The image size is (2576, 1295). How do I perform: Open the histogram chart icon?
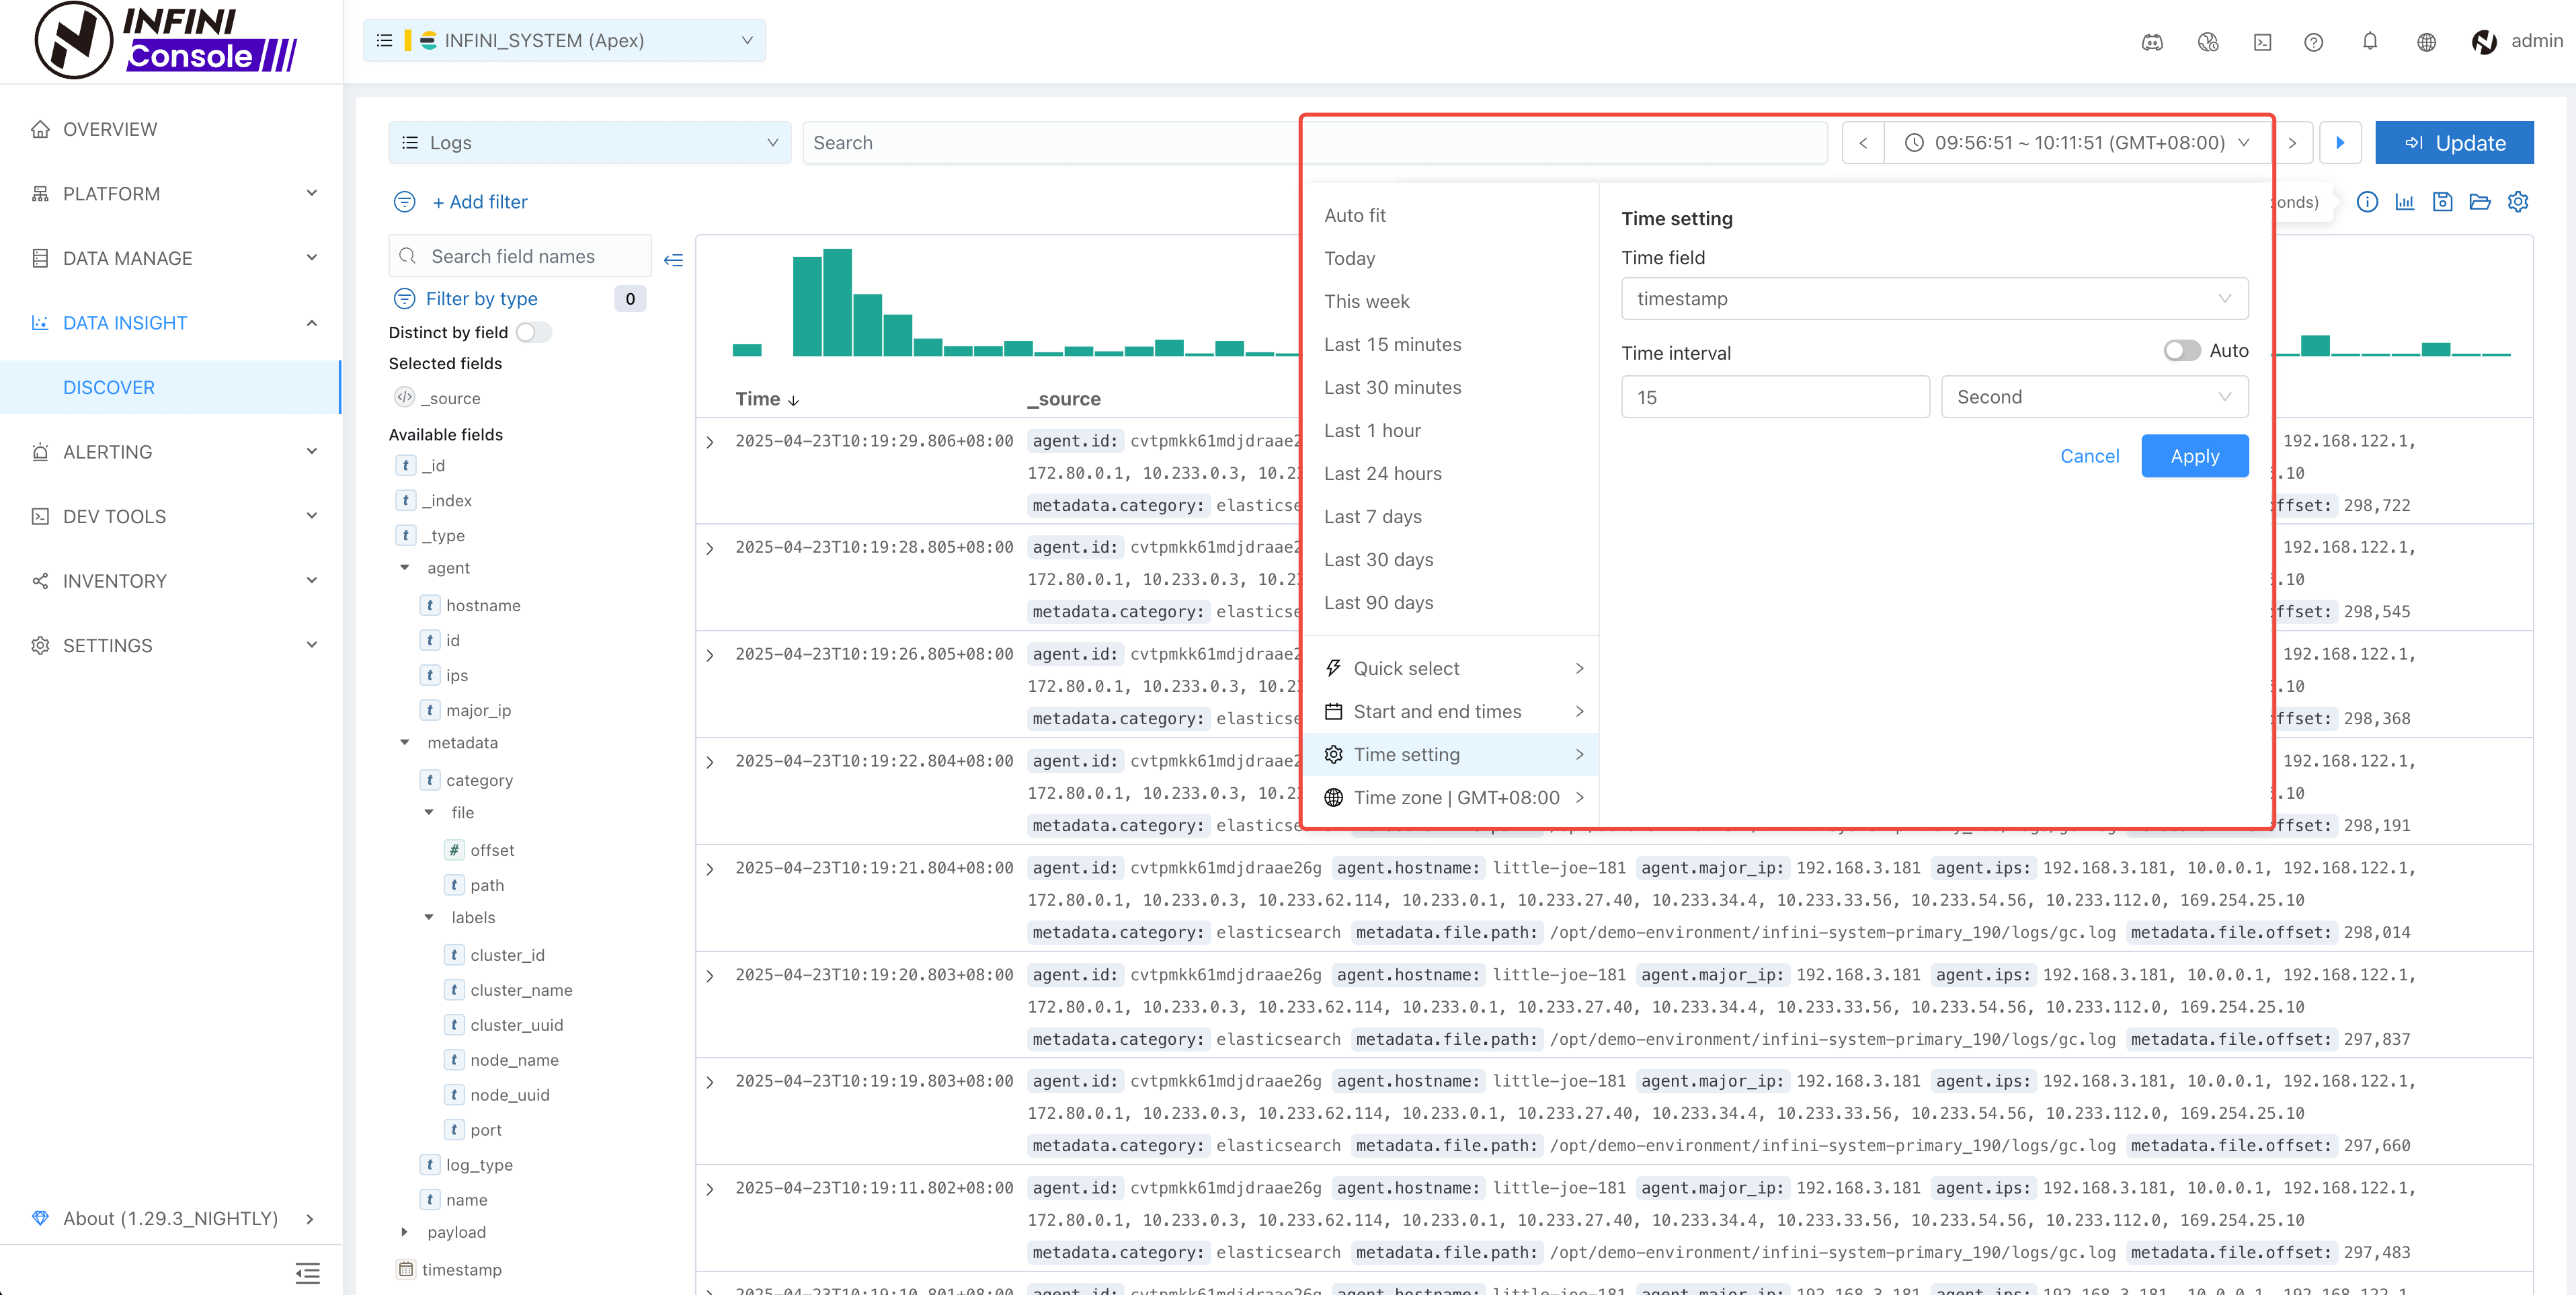pyautogui.click(x=2404, y=202)
